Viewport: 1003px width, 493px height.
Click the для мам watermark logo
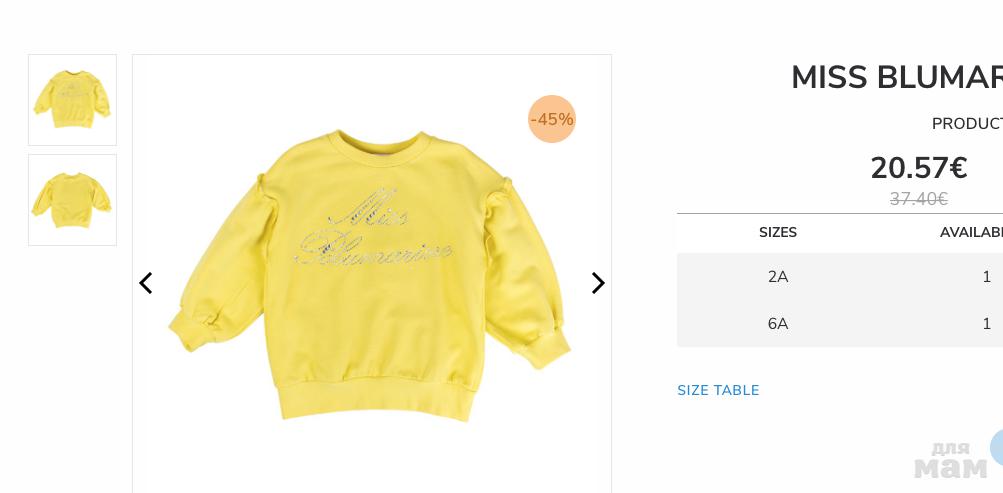[951, 460]
